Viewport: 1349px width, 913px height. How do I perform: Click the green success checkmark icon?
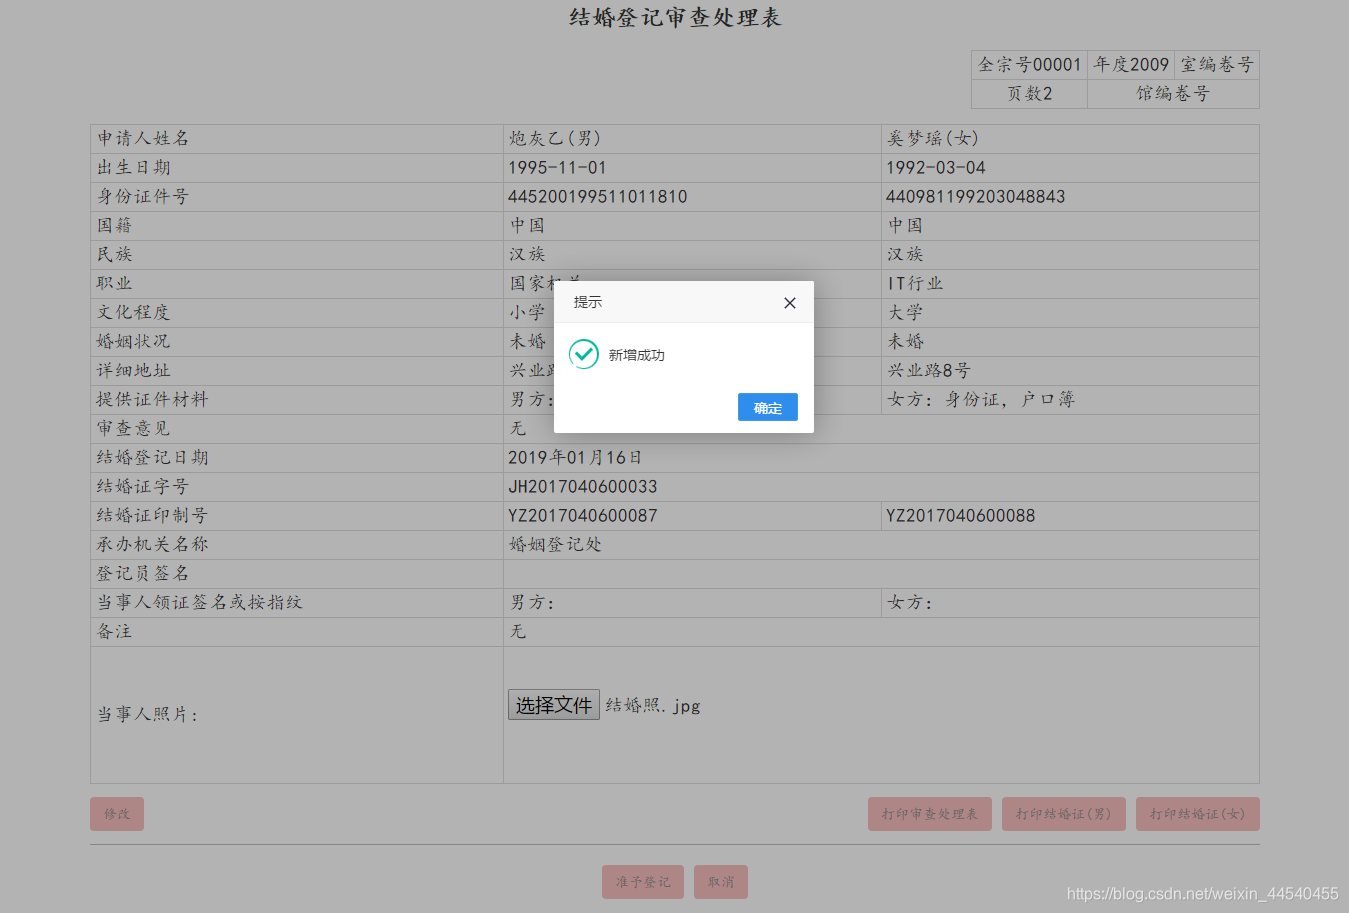coord(584,354)
